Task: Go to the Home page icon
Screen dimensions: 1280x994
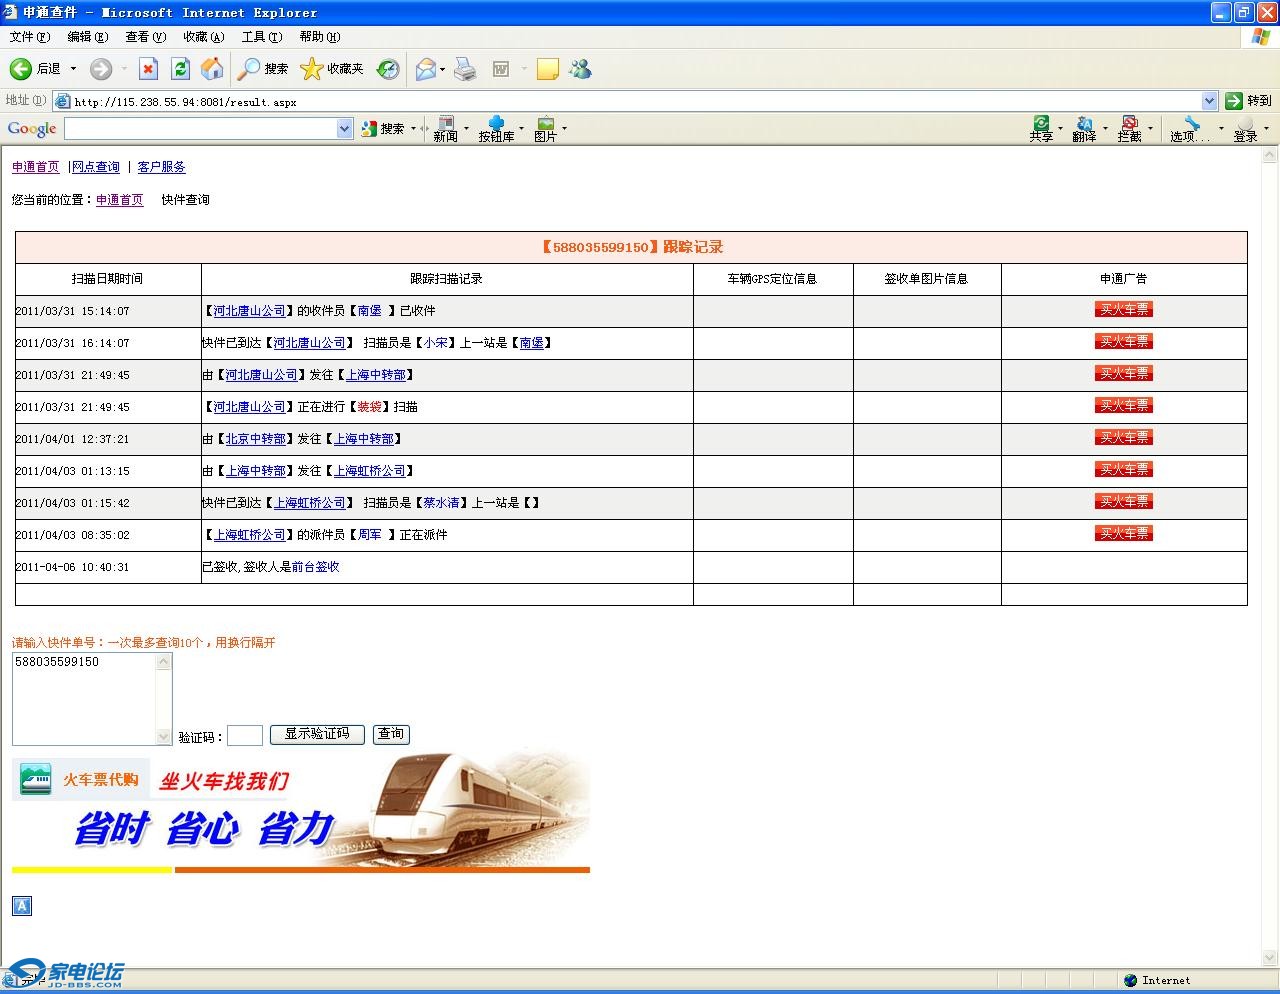Action: tap(212, 69)
